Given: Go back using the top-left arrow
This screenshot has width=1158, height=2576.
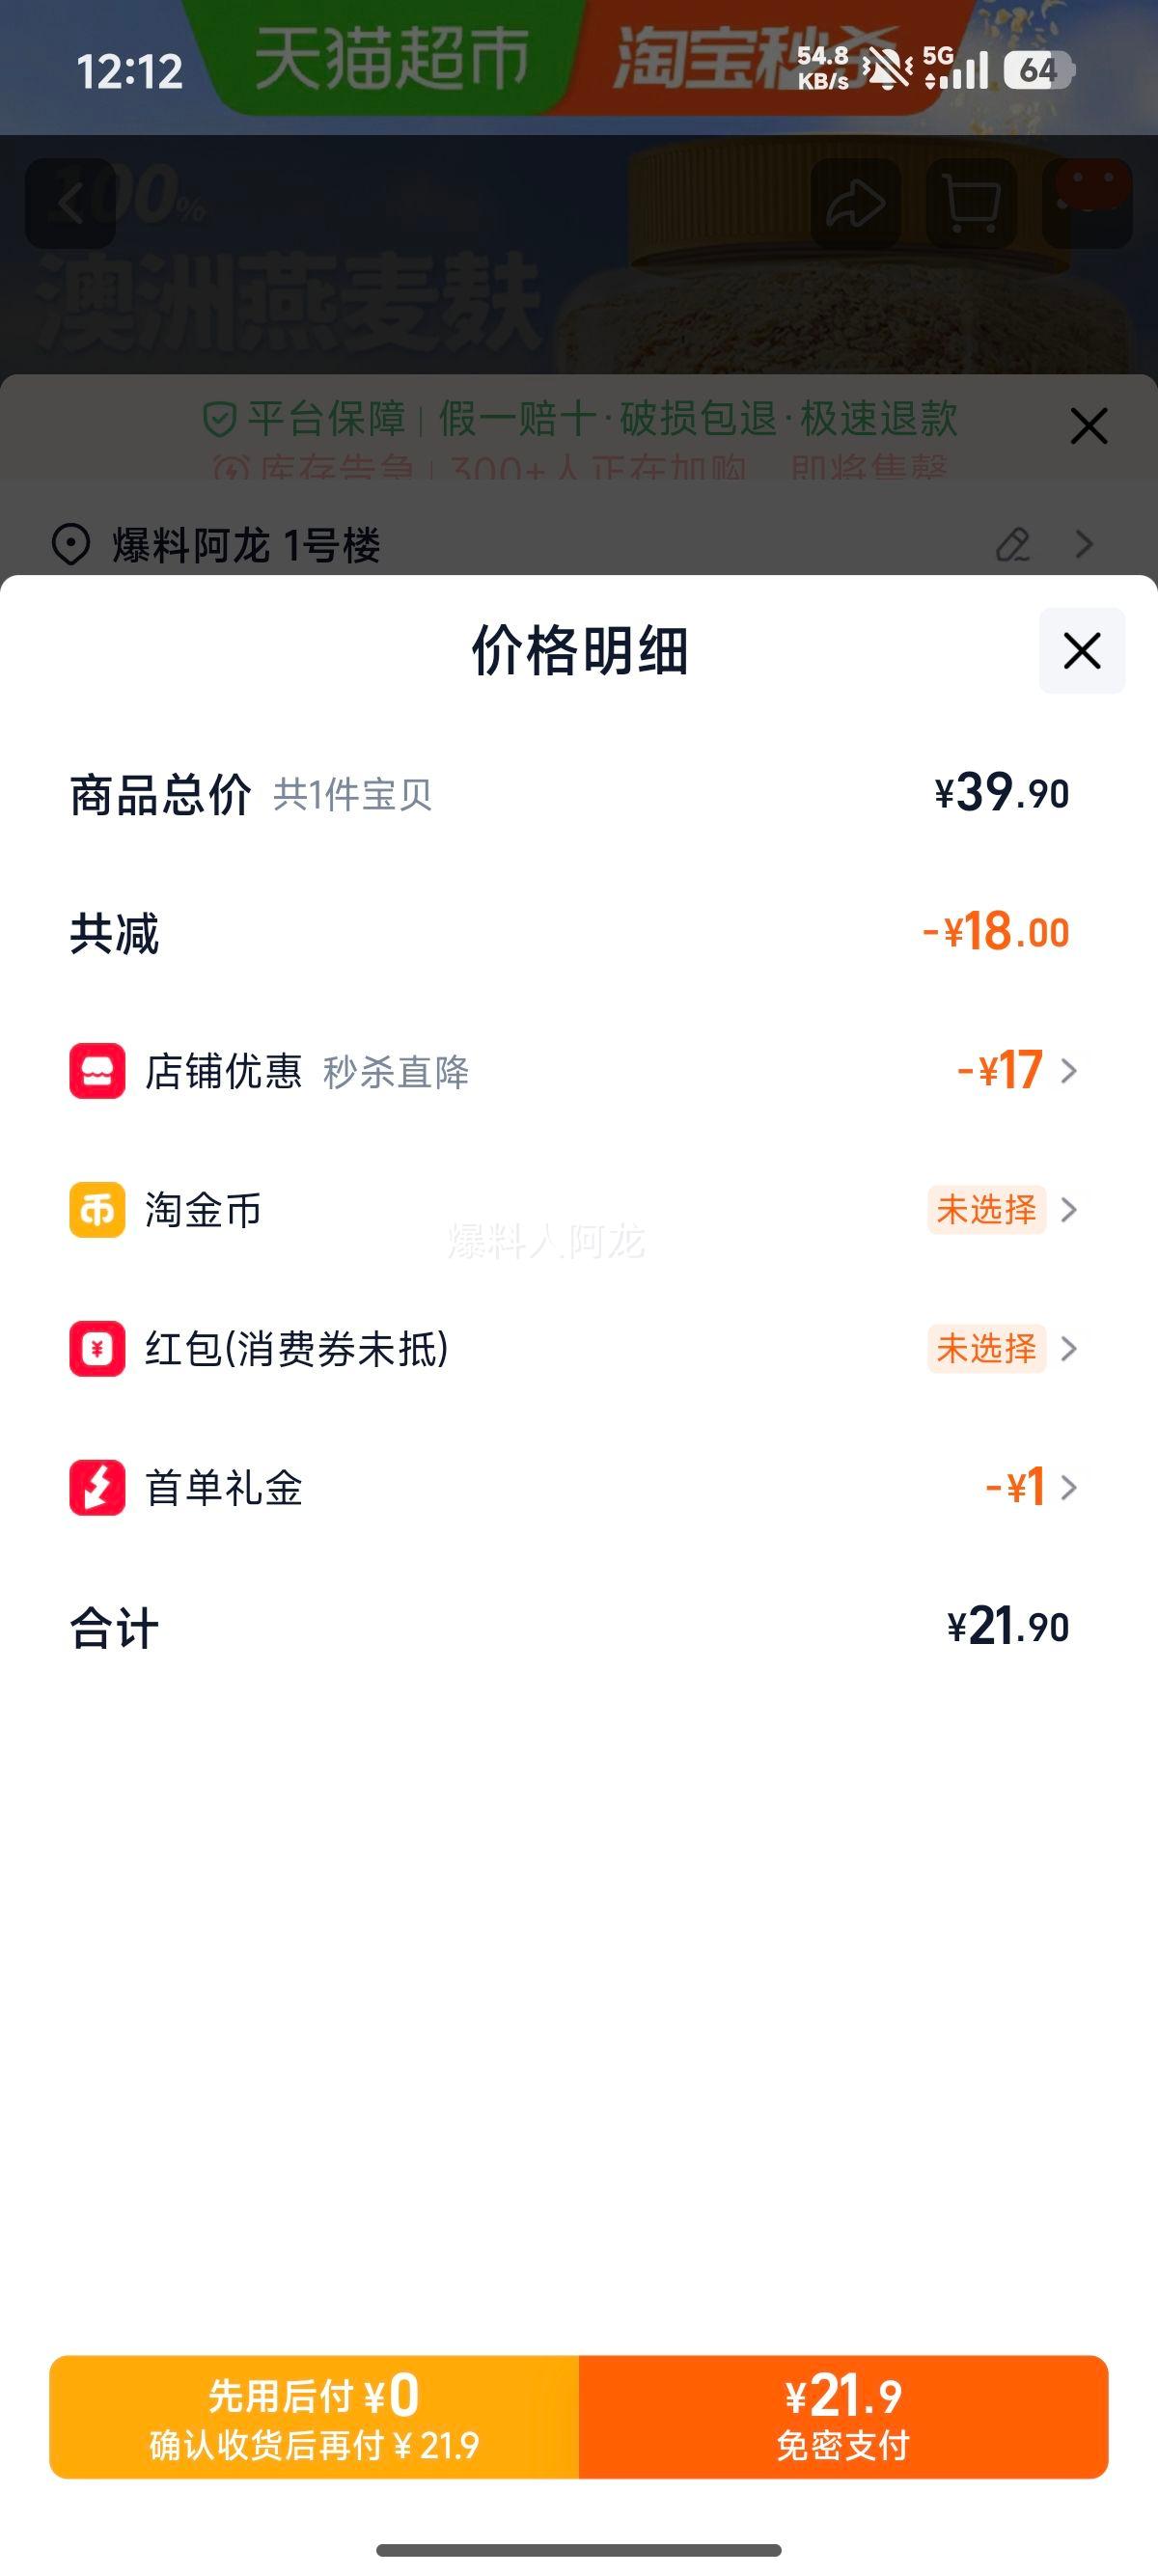Looking at the screenshot, I should 70,204.
